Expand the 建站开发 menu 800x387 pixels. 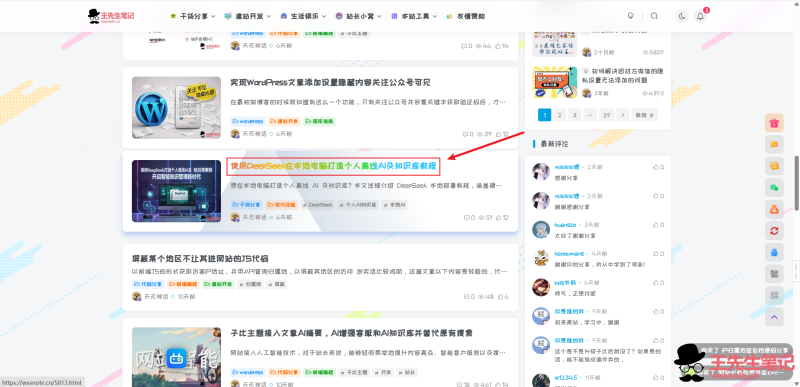pyautogui.click(x=247, y=16)
